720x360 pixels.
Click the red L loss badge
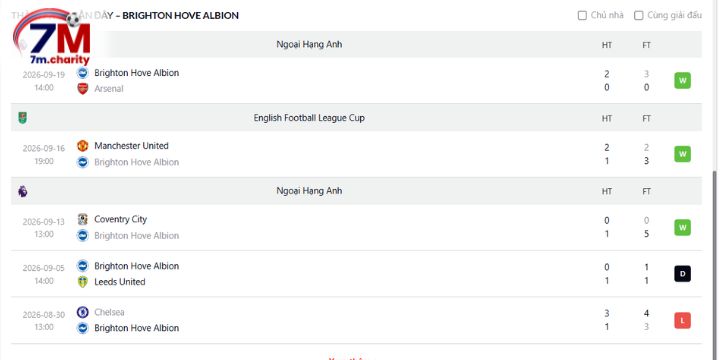point(682,321)
